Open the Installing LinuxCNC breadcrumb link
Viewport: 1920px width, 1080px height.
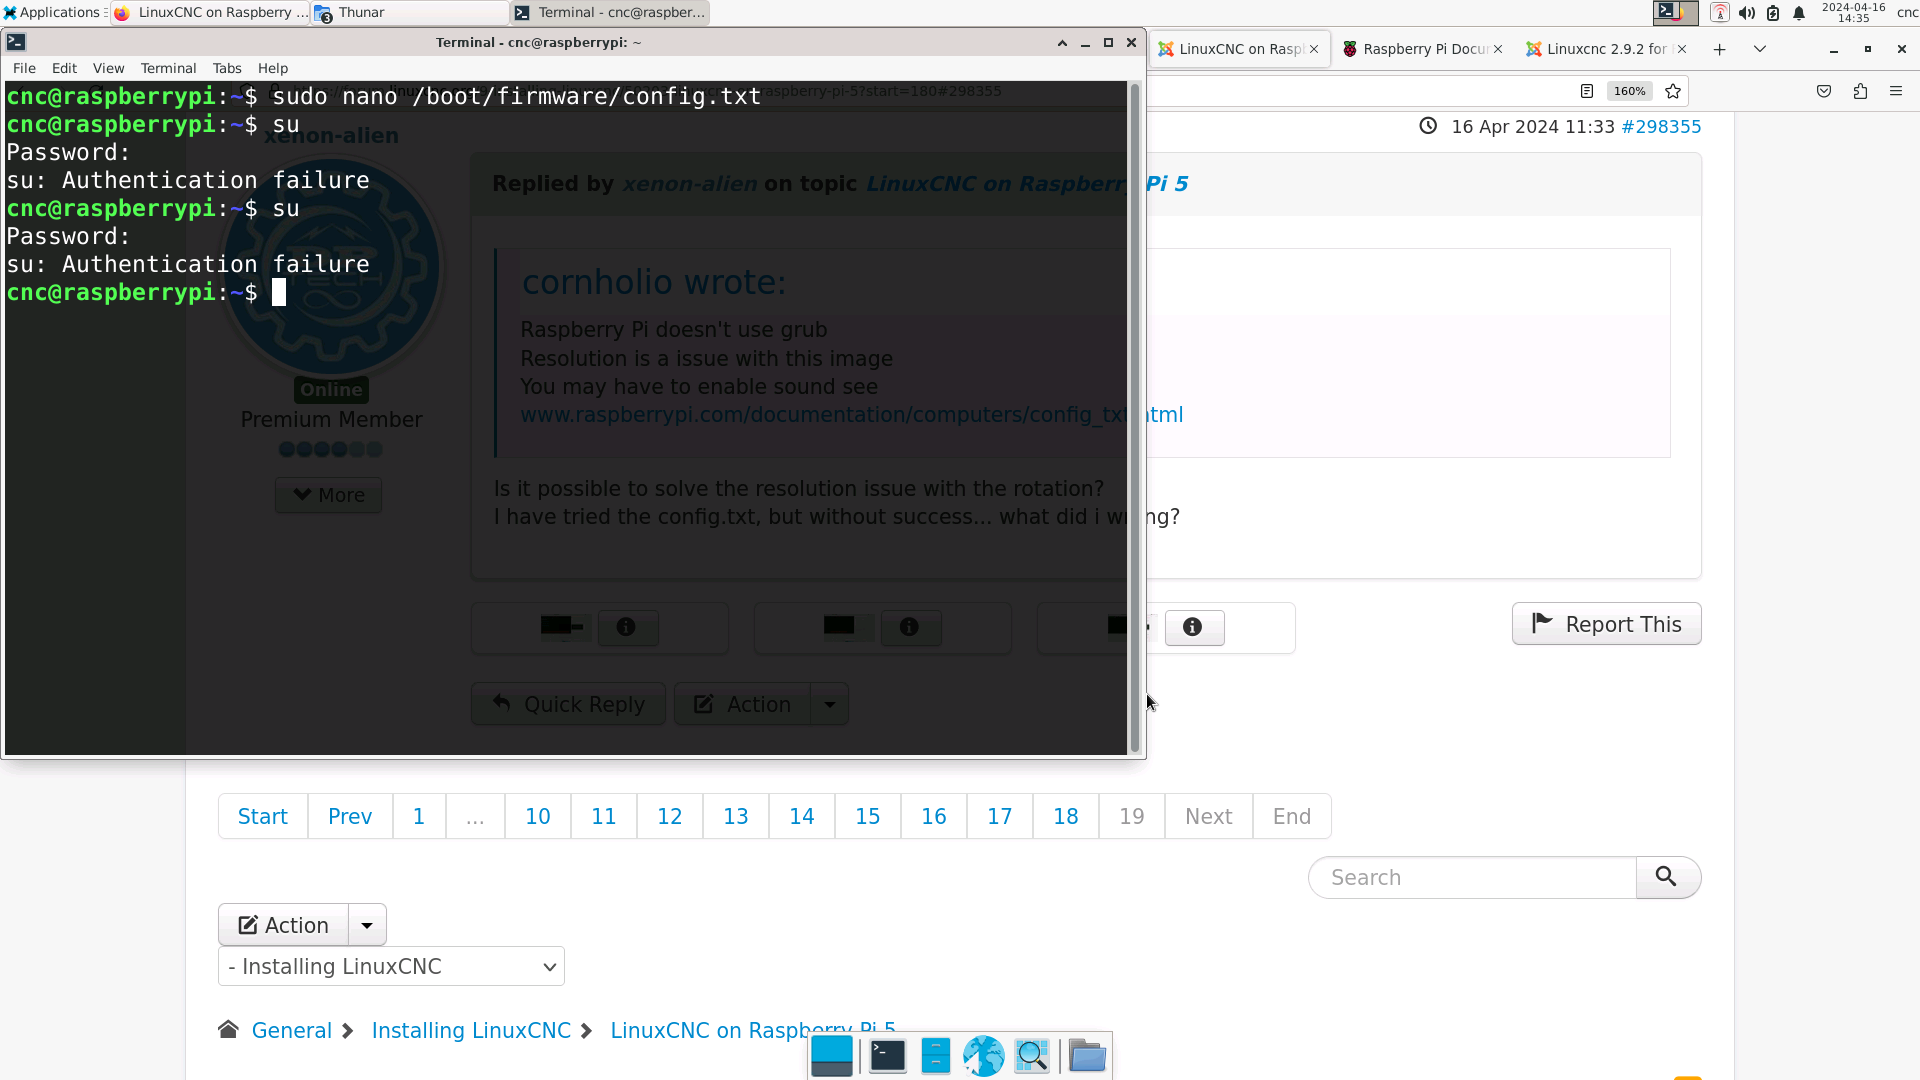pos(471,1031)
